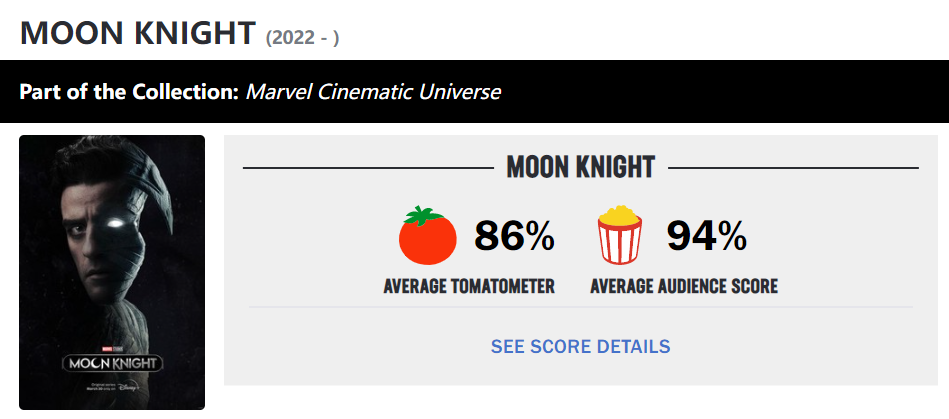The width and height of the screenshot is (949, 419).
Task: Click the release date text on poster
Action: (99, 386)
